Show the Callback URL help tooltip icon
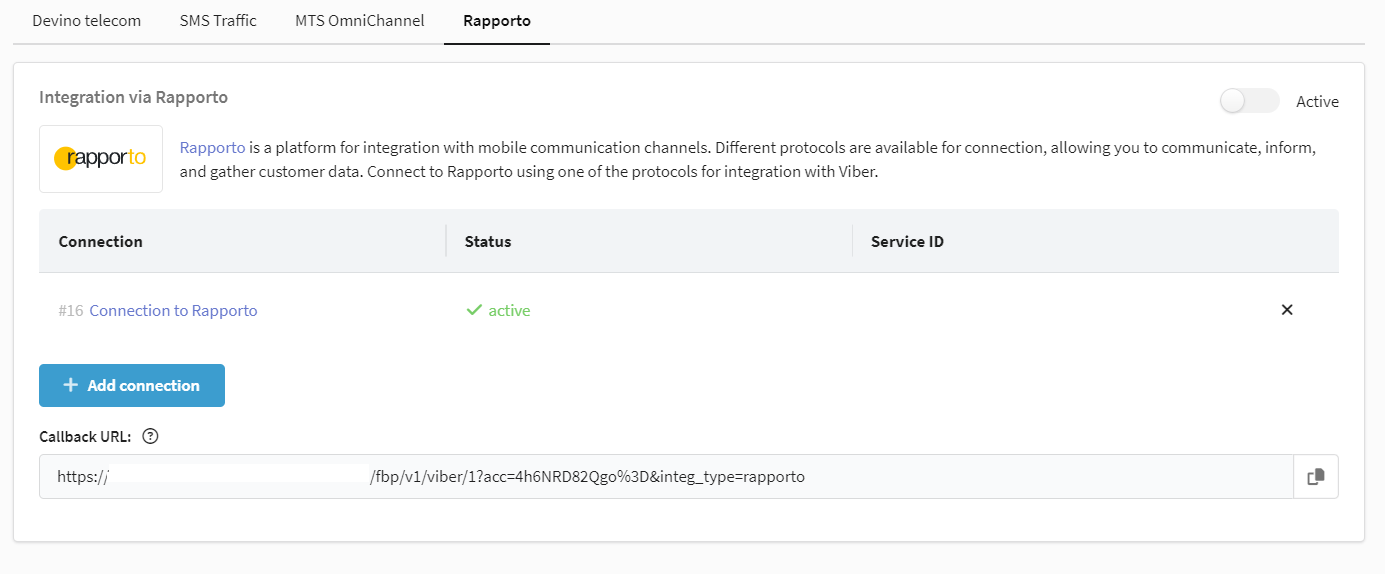The height and width of the screenshot is (574, 1385). click(x=151, y=436)
